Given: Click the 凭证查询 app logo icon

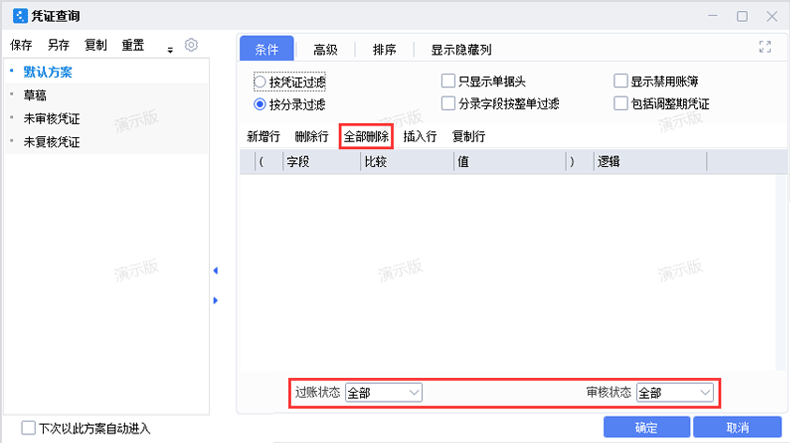Looking at the screenshot, I should 20,16.
